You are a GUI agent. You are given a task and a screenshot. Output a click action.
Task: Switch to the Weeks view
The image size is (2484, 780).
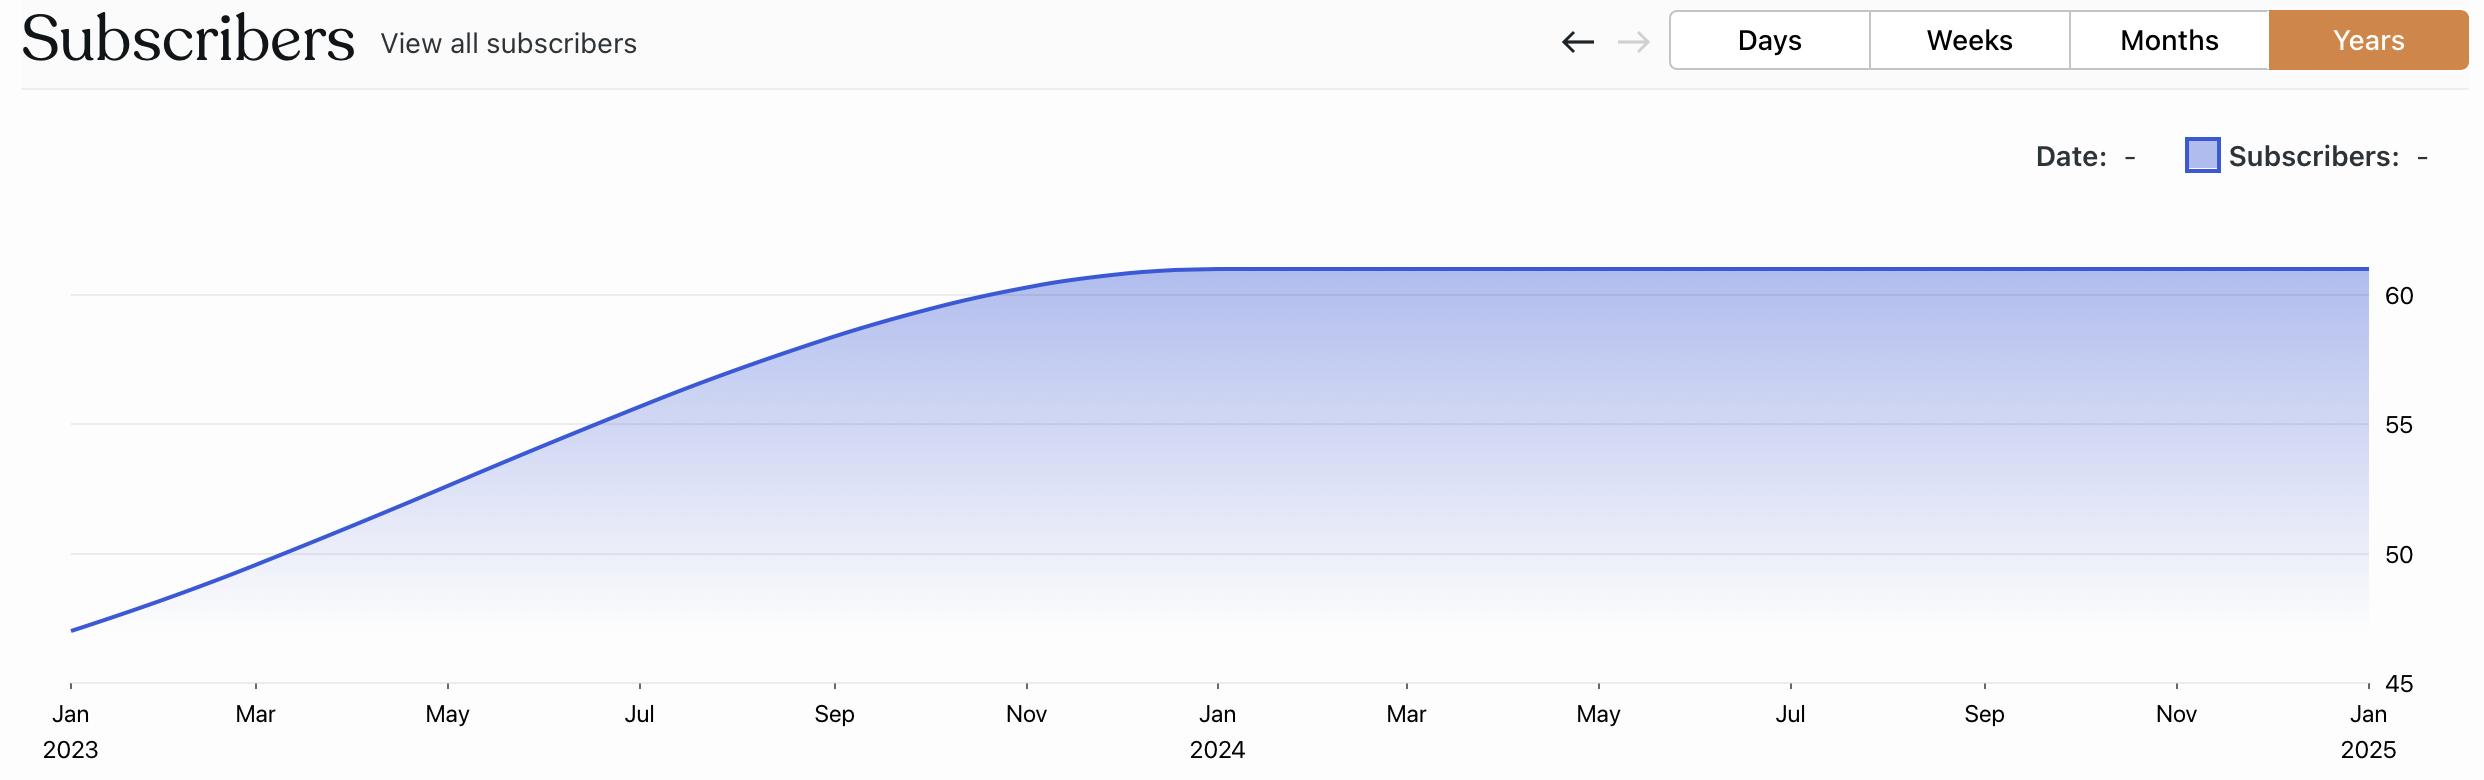point(1969,40)
